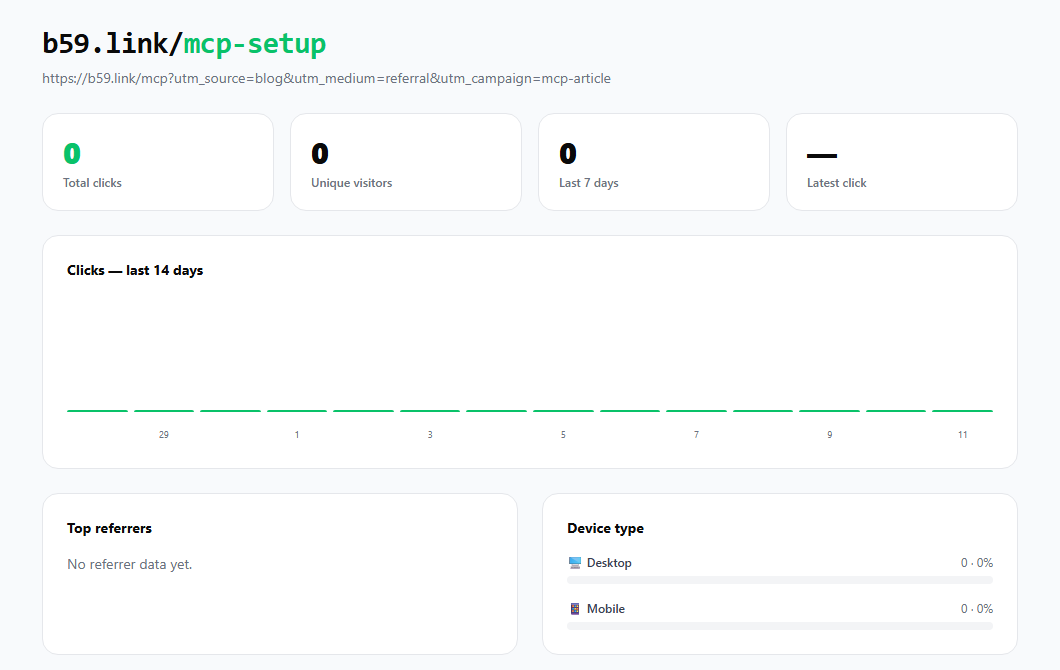
Task: Click the Total clicks zero value
Action: click(72, 153)
